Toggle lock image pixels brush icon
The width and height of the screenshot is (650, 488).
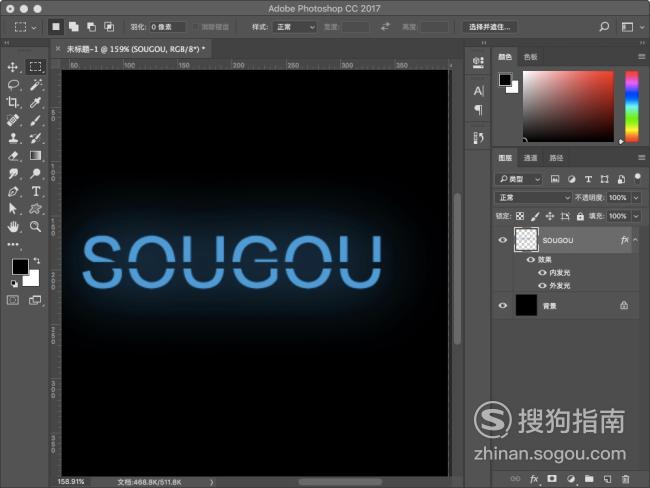535,216
